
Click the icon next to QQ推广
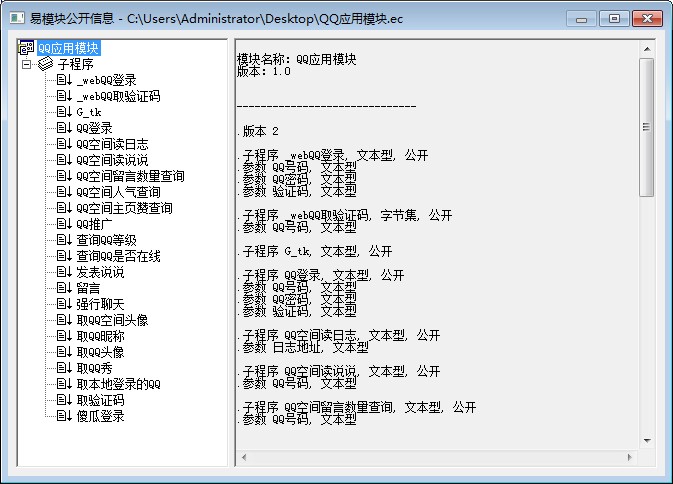[x=64, y=224]
